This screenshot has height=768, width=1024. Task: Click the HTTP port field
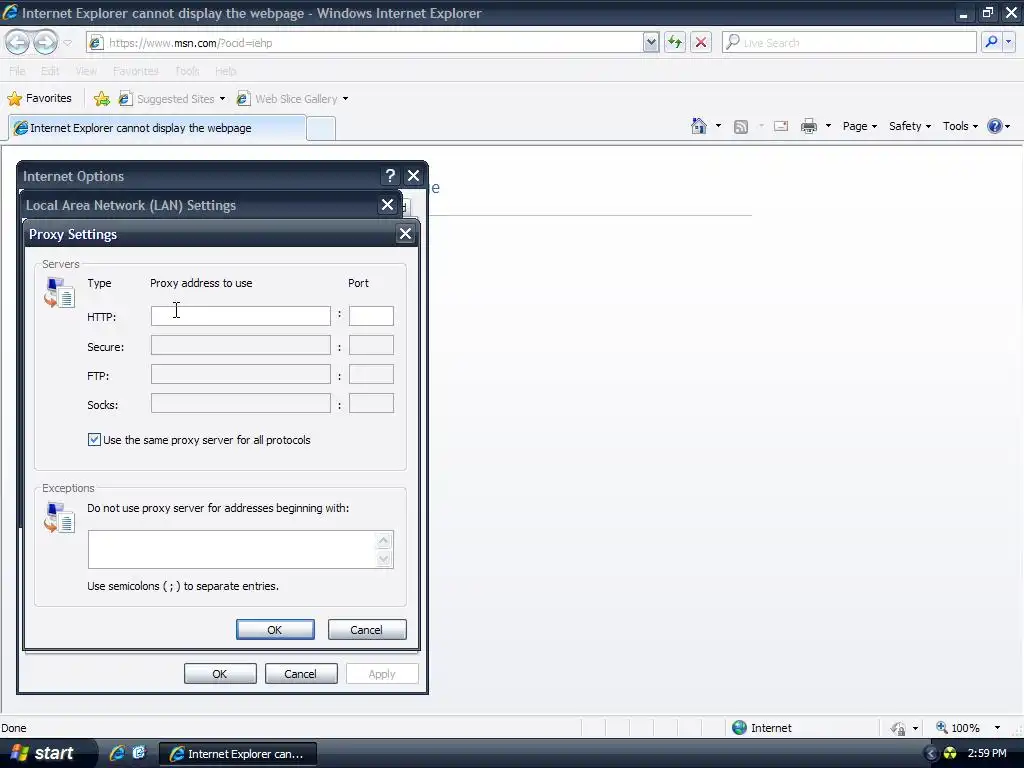click(x=371, y=316)
